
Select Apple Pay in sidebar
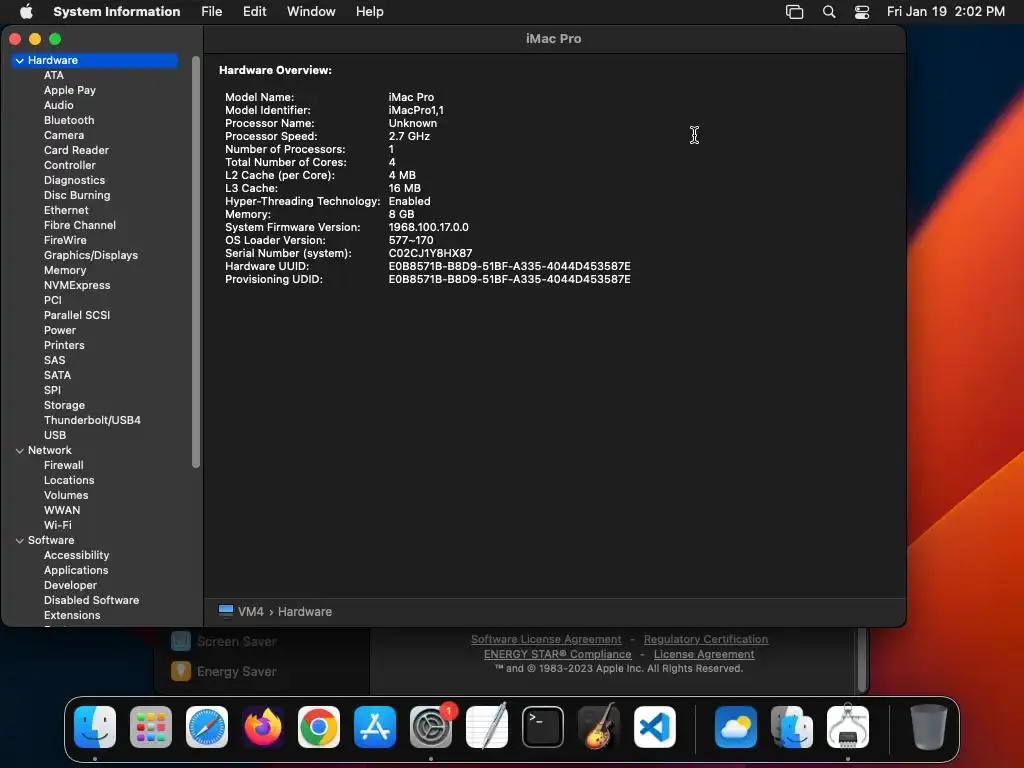click(x=70, y=90)
